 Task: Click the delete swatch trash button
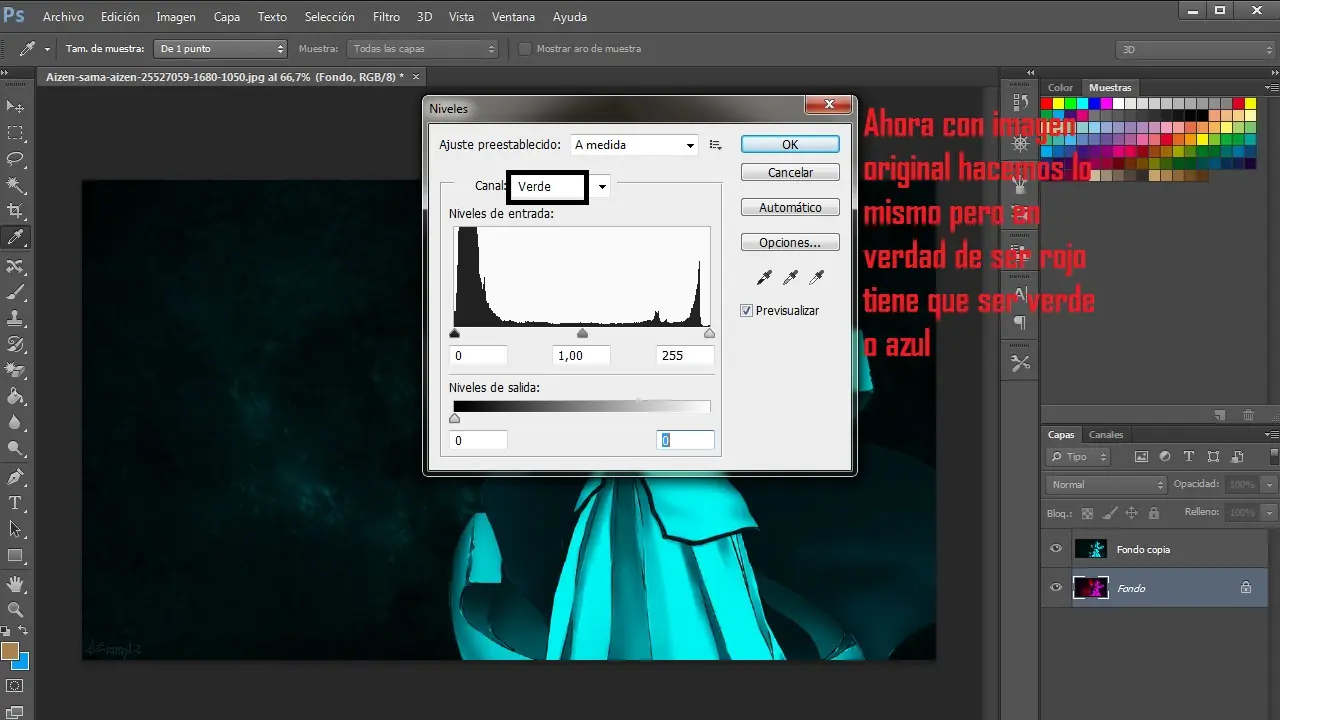tap(1248, 415)
